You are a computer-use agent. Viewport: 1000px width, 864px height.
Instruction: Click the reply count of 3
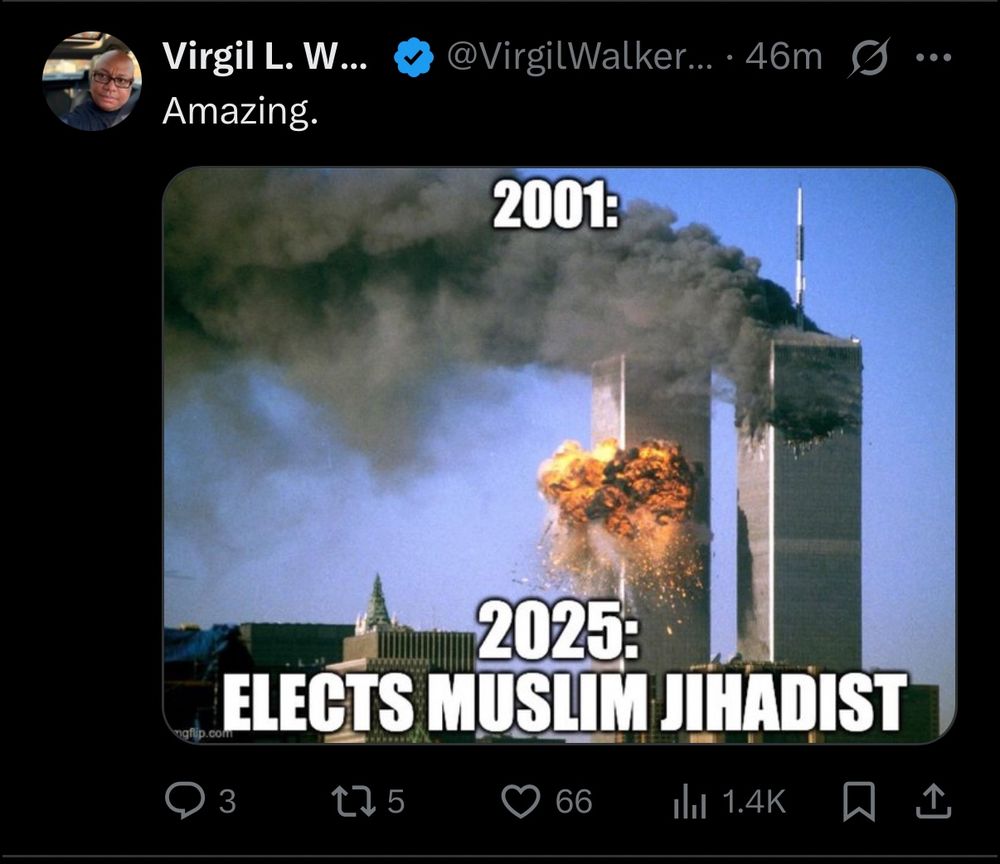228,802
